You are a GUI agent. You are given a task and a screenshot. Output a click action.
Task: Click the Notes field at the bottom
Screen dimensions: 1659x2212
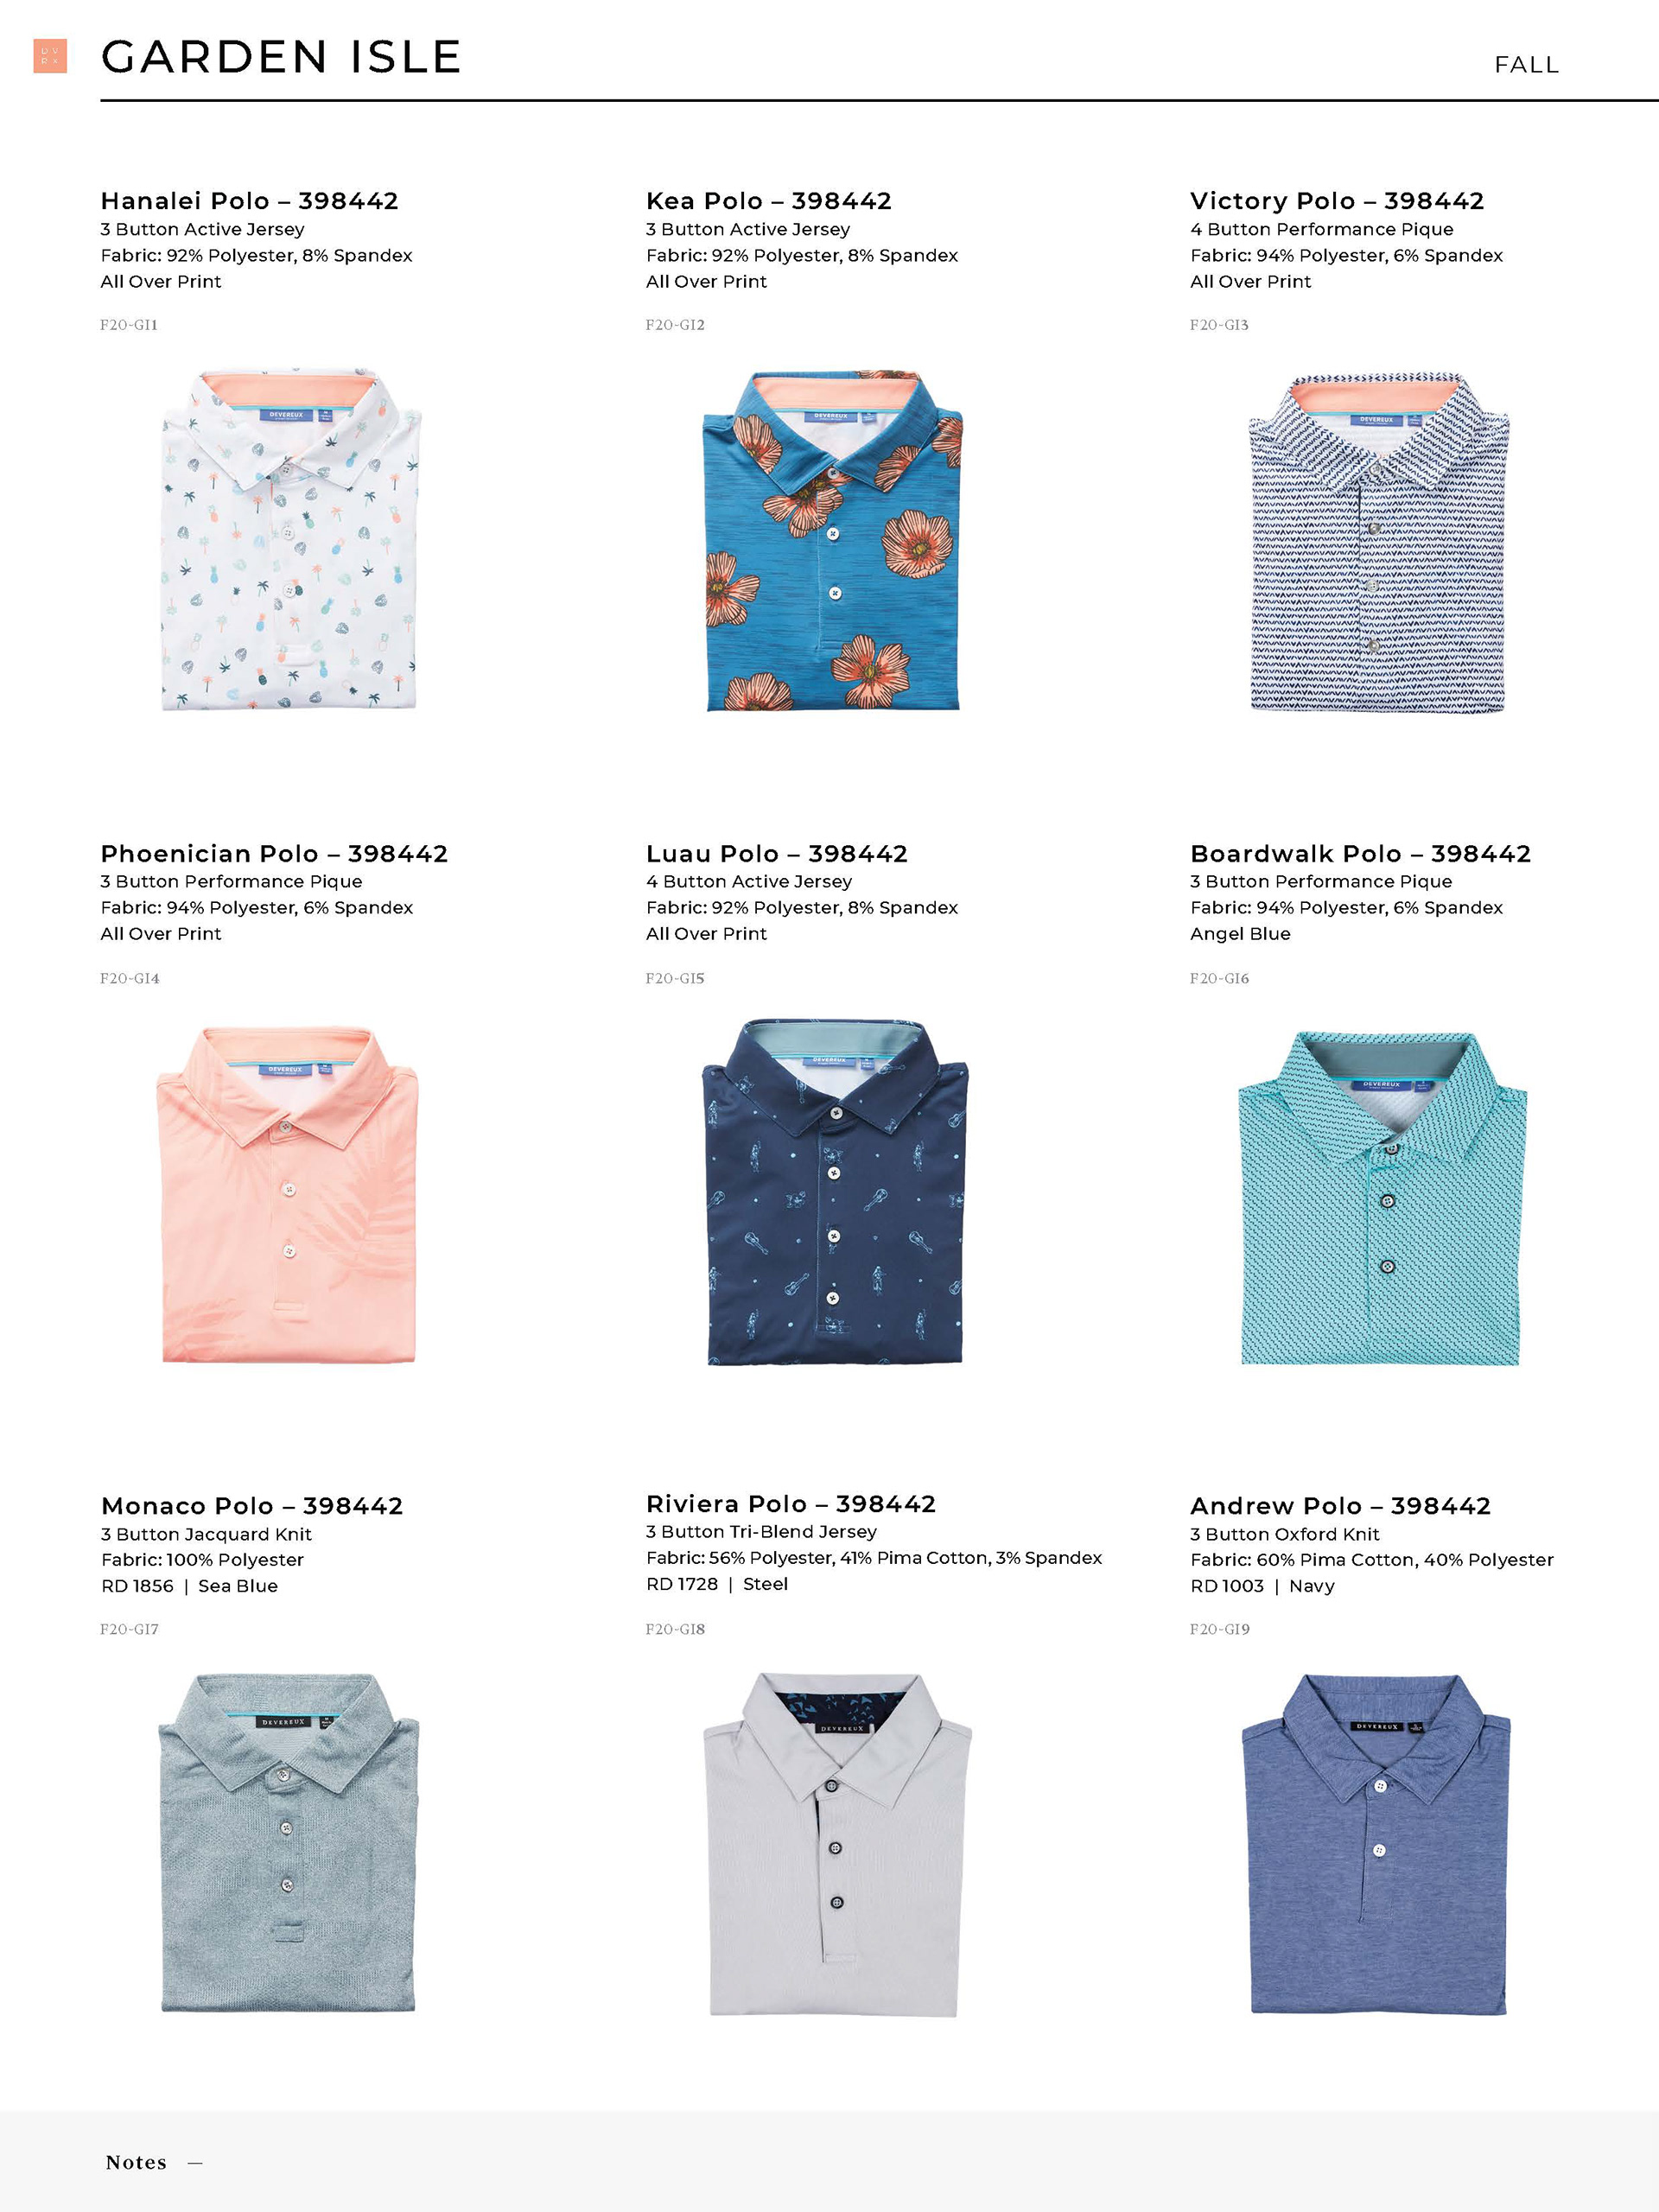829,2162
